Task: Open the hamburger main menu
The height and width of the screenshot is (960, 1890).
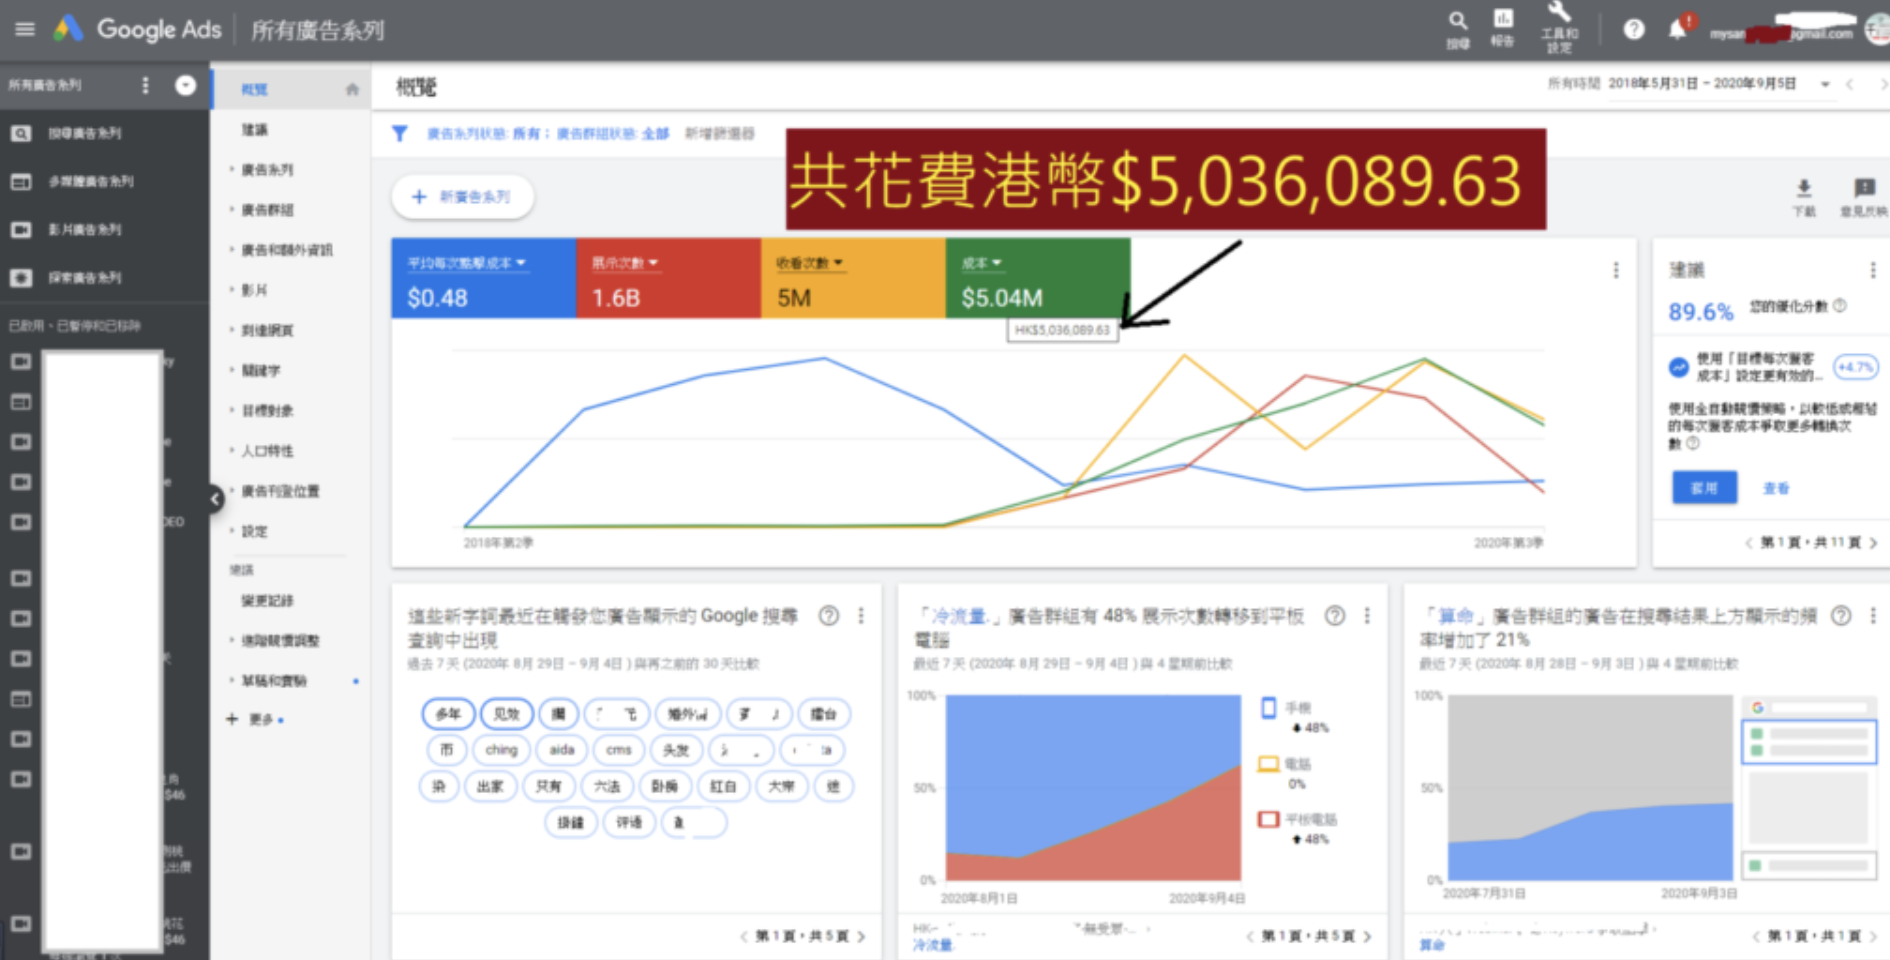Action: (25, 29)
